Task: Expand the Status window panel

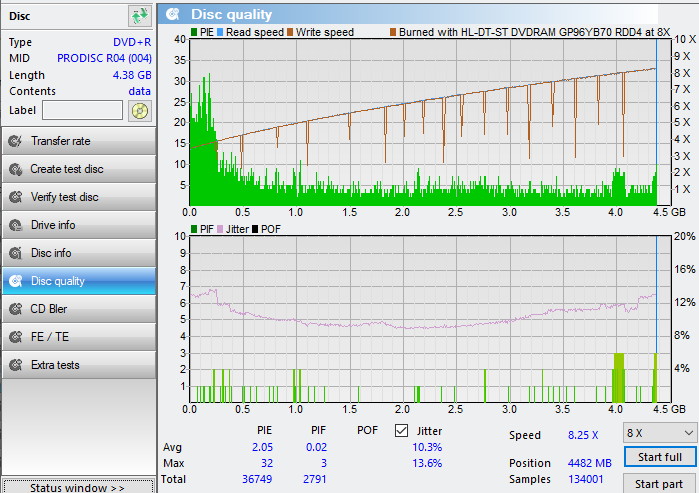Action: (77, 487)
